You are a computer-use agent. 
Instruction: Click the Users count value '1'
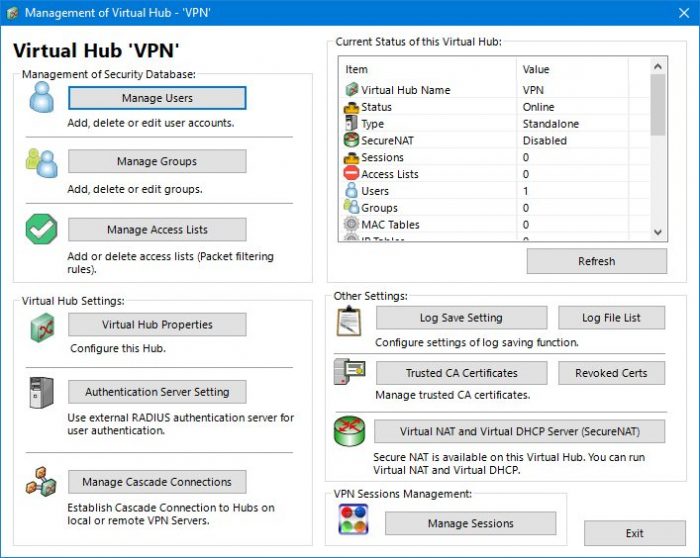click(x=525, y=191)
